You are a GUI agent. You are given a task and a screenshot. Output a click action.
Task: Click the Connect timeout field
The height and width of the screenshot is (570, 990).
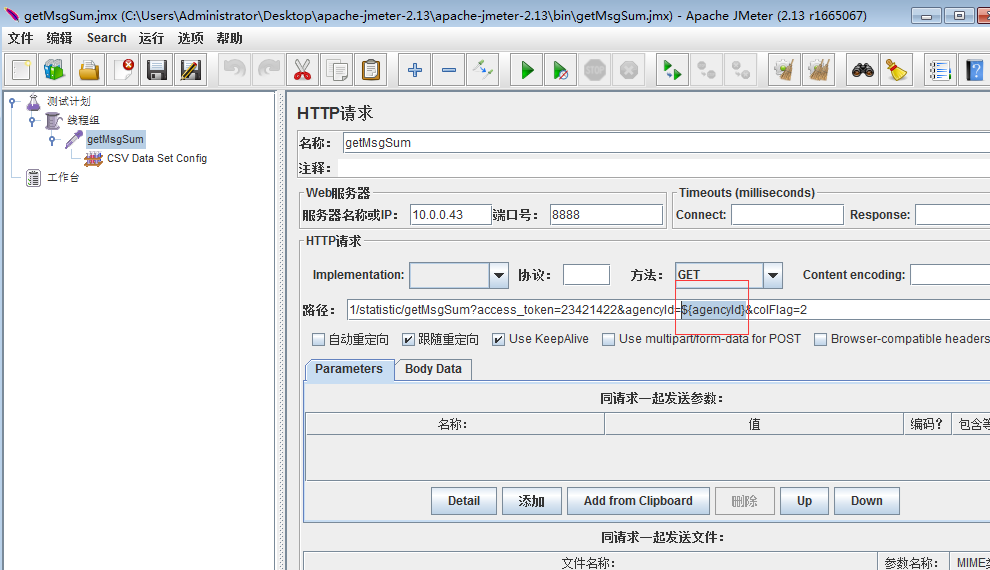click(787, 215)
